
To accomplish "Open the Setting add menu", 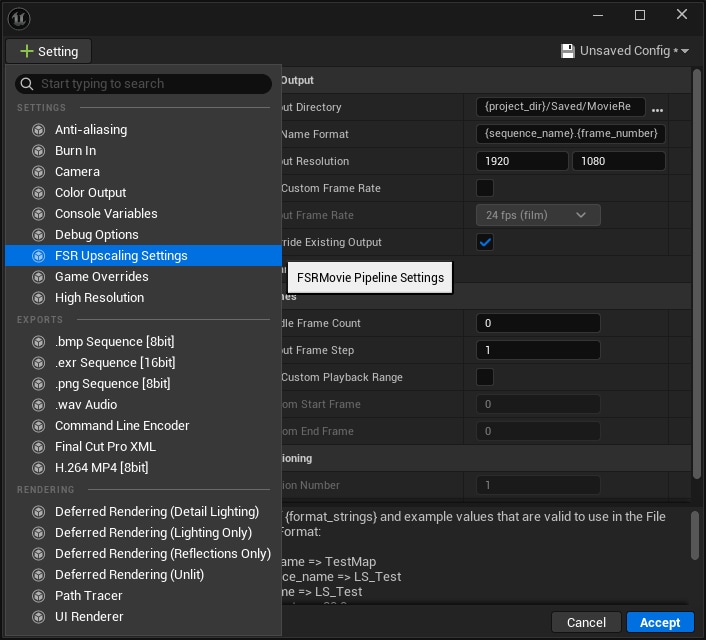I will point(48,51).
